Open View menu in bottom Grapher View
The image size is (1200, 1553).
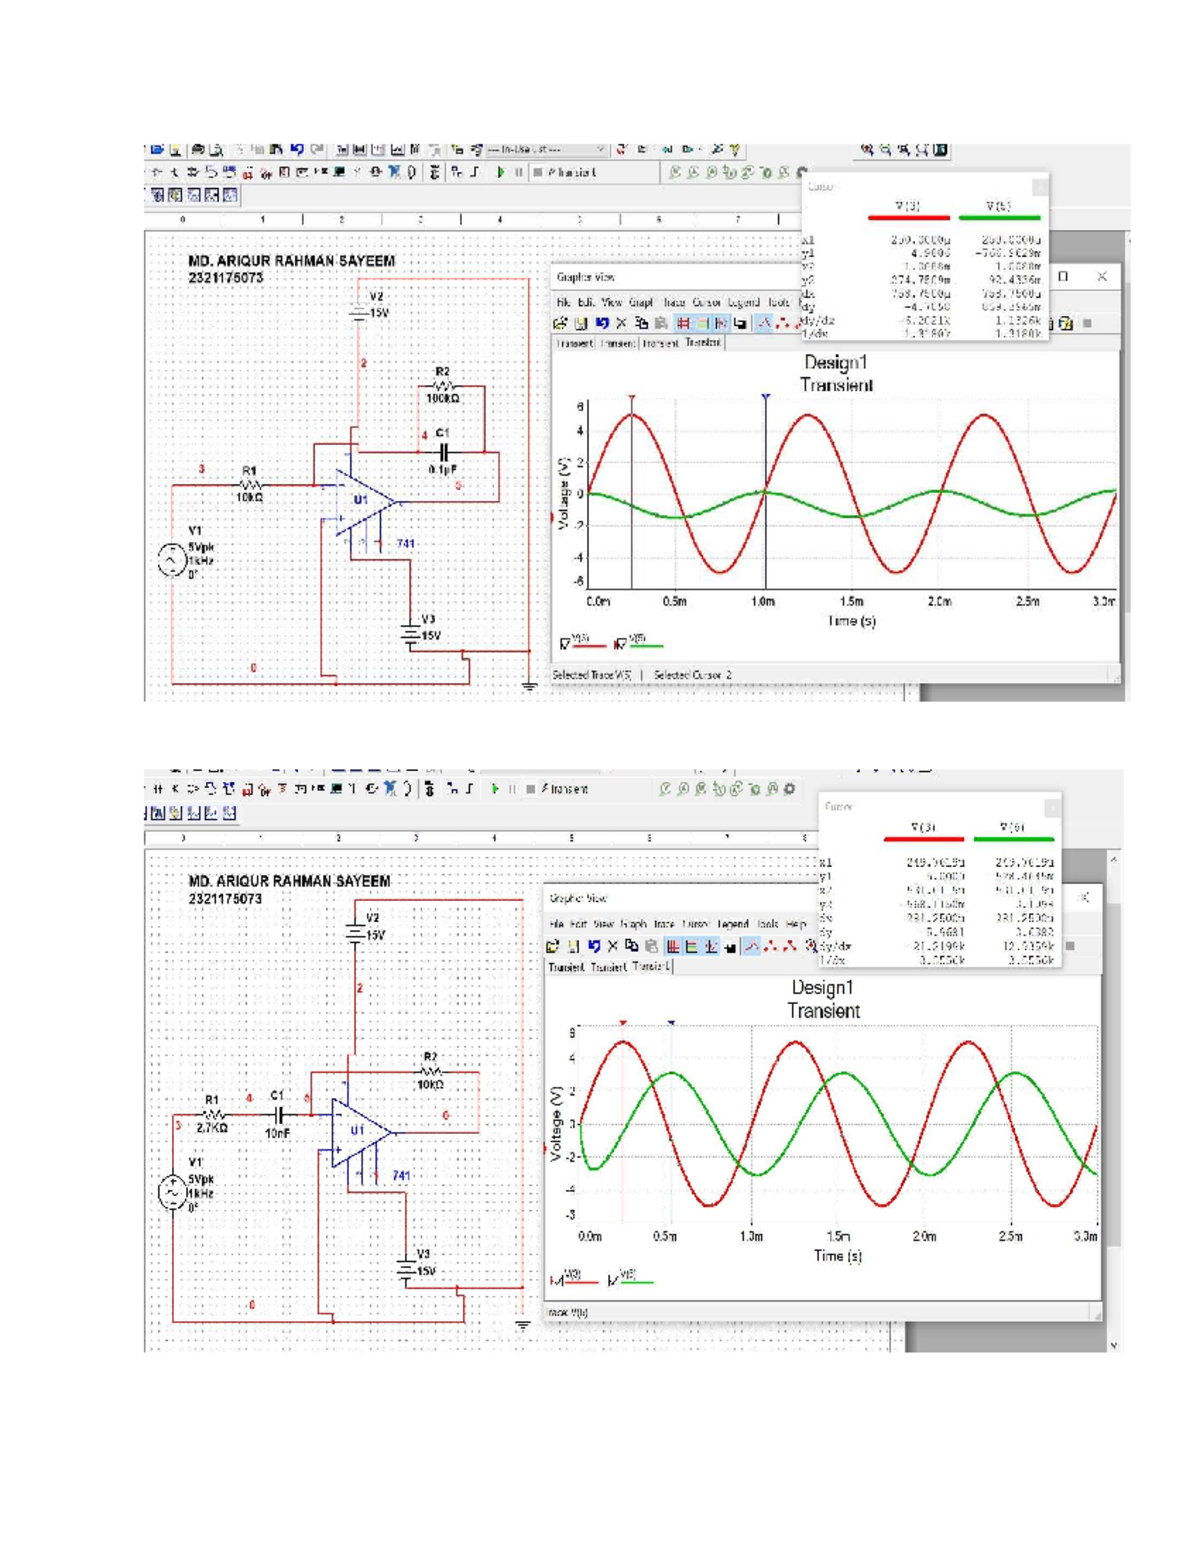point(604,924)
